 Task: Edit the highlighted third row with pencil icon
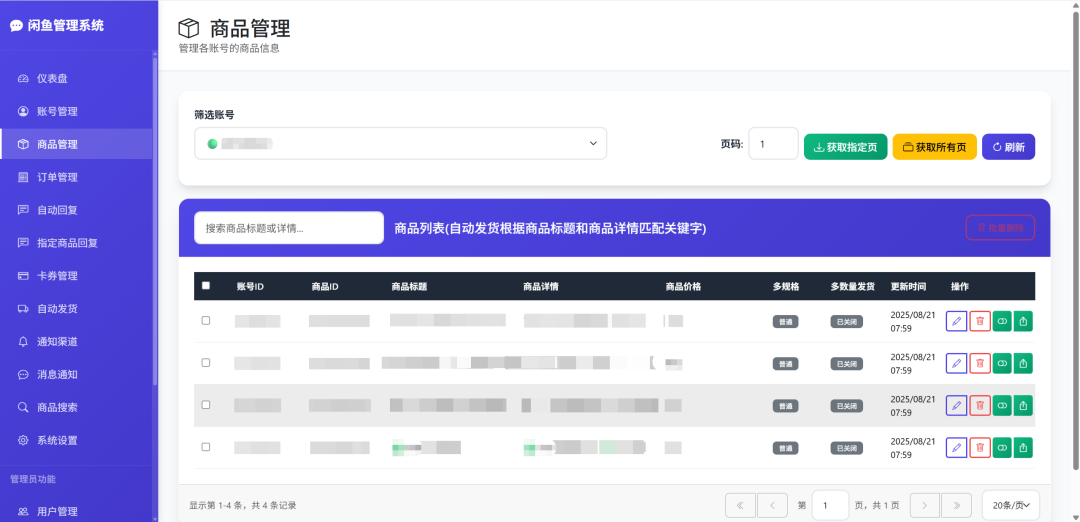tap(956, 406)
